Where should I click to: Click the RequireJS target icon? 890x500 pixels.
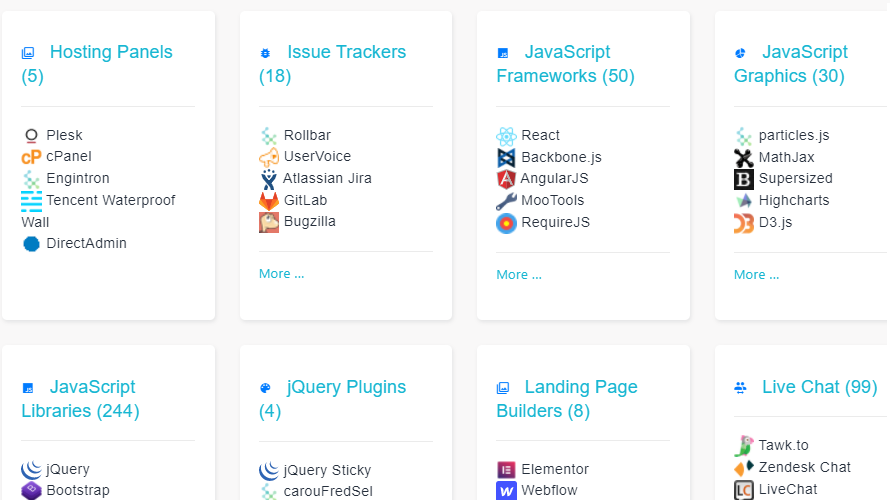tap(506, 223)
